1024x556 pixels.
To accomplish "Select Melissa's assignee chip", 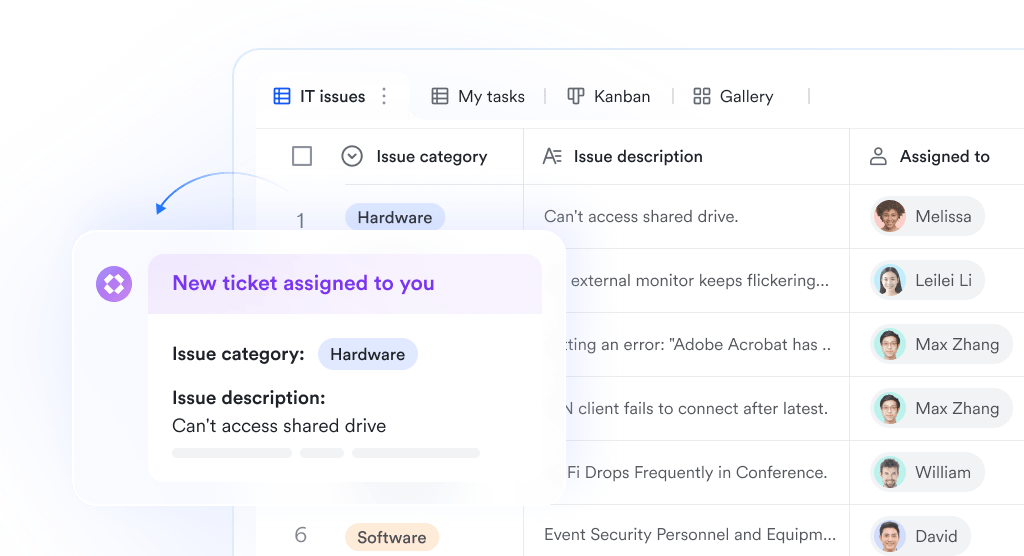I will tap(927, 216).
